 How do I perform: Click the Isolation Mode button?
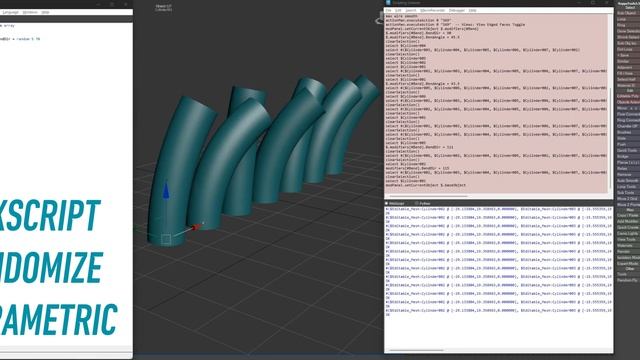[628, 258]
